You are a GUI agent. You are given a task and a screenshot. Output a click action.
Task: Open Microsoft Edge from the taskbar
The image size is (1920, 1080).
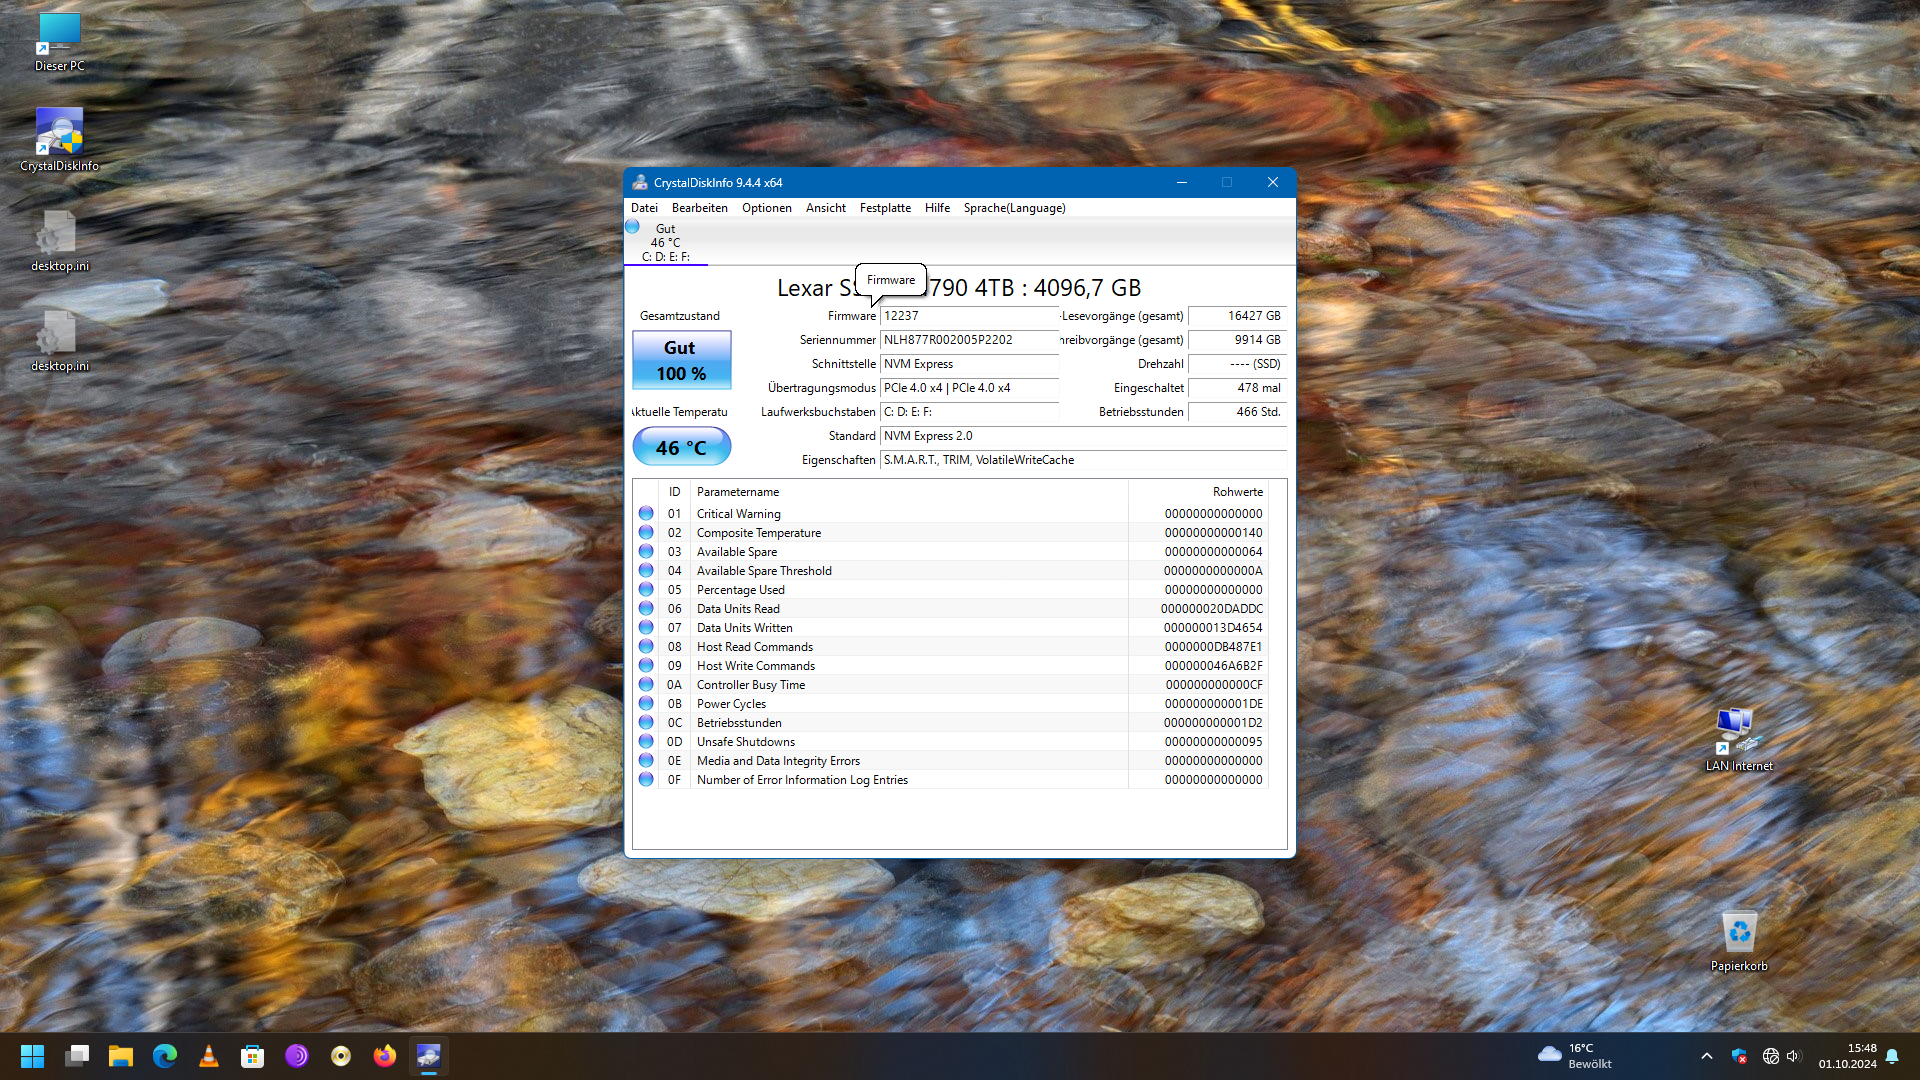point(165,1056)
